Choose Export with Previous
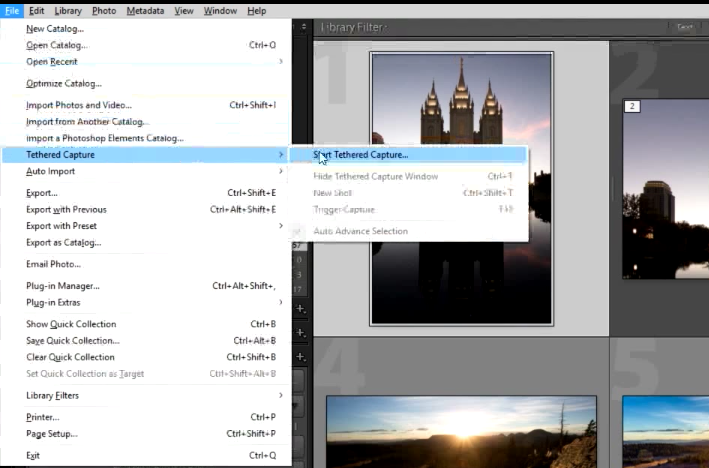This screenshot has width=709, height=468. [x=146, y=210]
